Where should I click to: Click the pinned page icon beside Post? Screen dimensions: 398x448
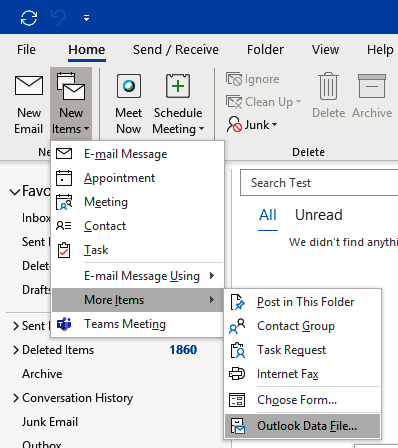click(x=238, y=302)
